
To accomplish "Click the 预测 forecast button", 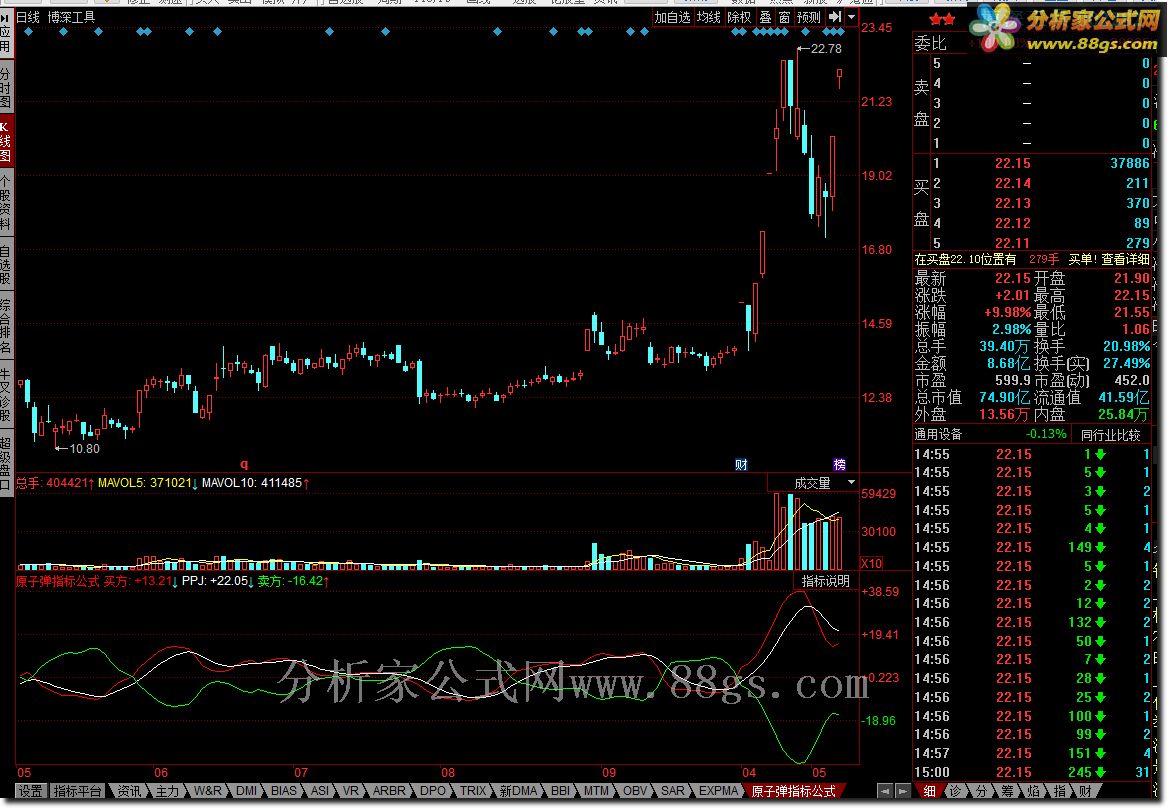I will (x=809, y=17).
